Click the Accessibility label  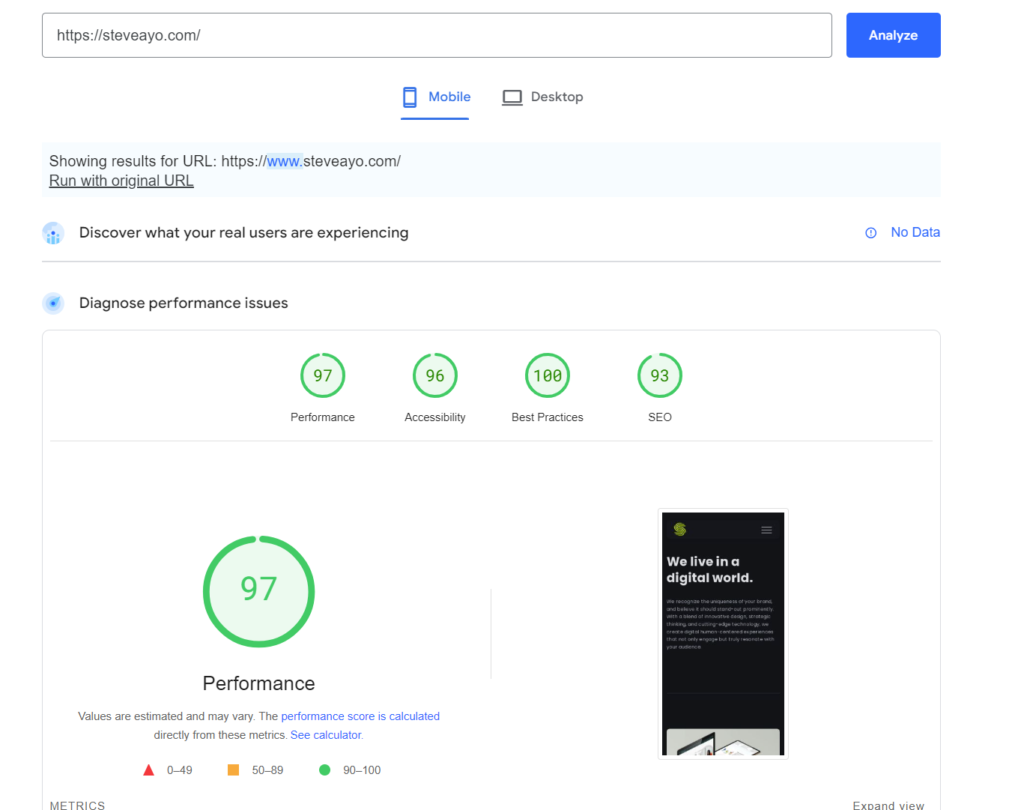(x=435, y=417)
